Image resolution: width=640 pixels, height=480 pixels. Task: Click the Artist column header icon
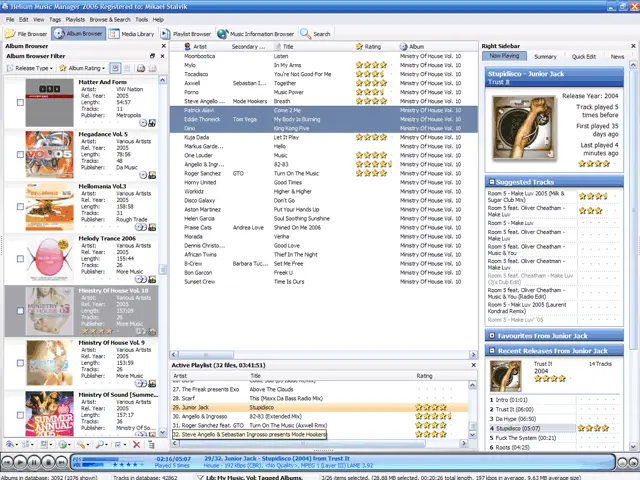pos(187,47)
